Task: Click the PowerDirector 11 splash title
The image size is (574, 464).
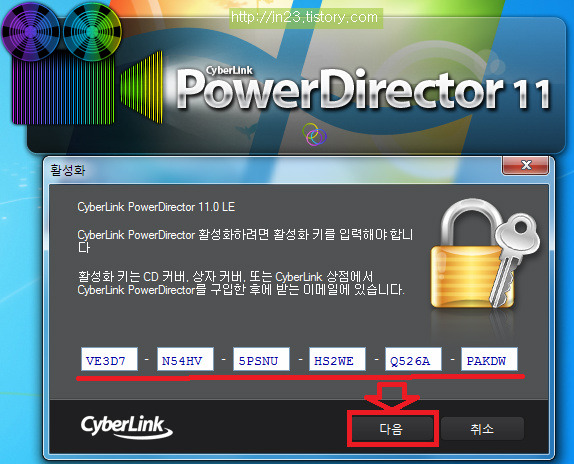Action: (x=363, y=90)
